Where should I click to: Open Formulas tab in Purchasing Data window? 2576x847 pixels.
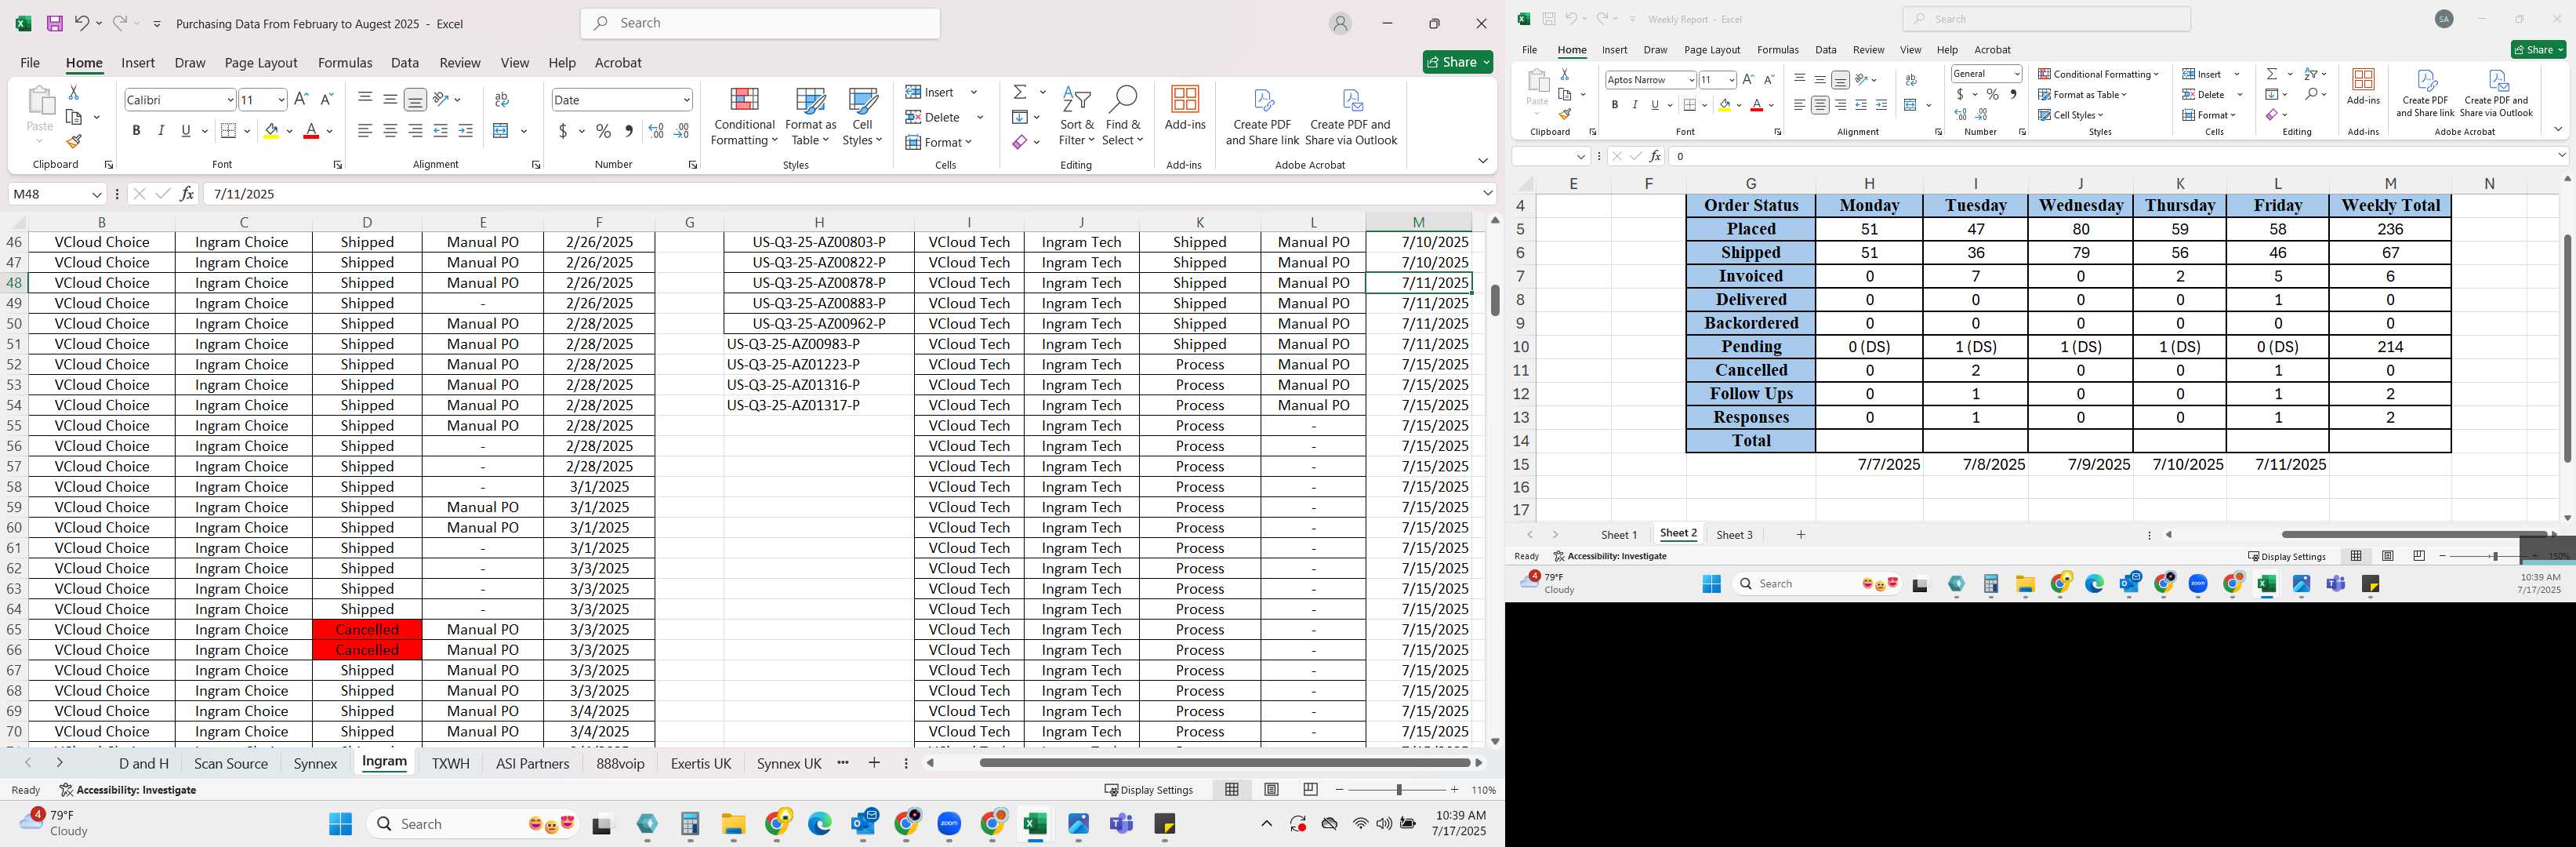click(x=345, y=62)
